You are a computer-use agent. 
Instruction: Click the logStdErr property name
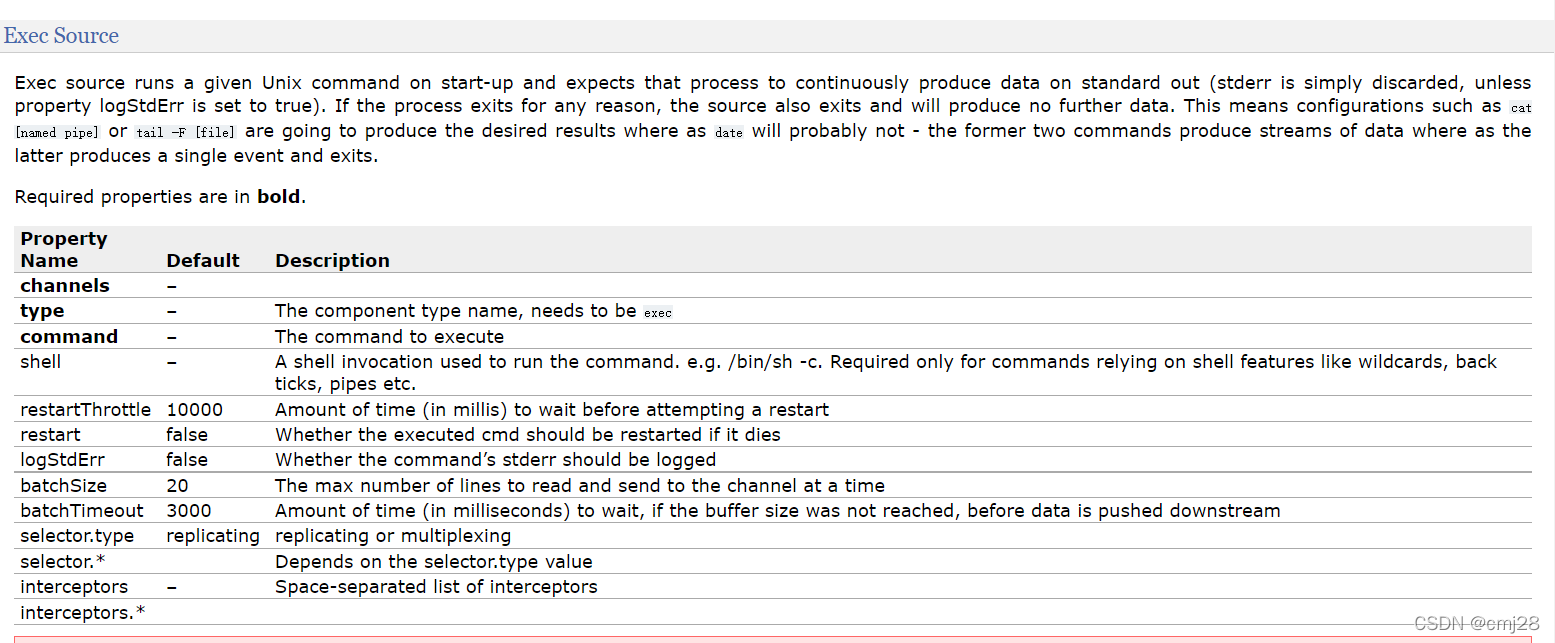63,460
